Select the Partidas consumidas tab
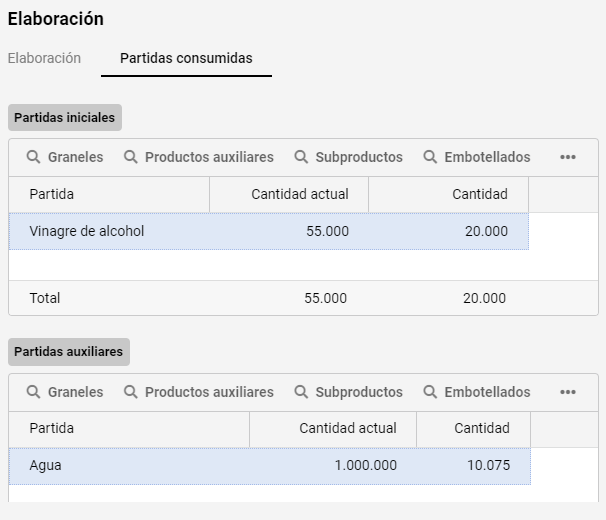Screen dimensions: 606x520 point(186,58)
